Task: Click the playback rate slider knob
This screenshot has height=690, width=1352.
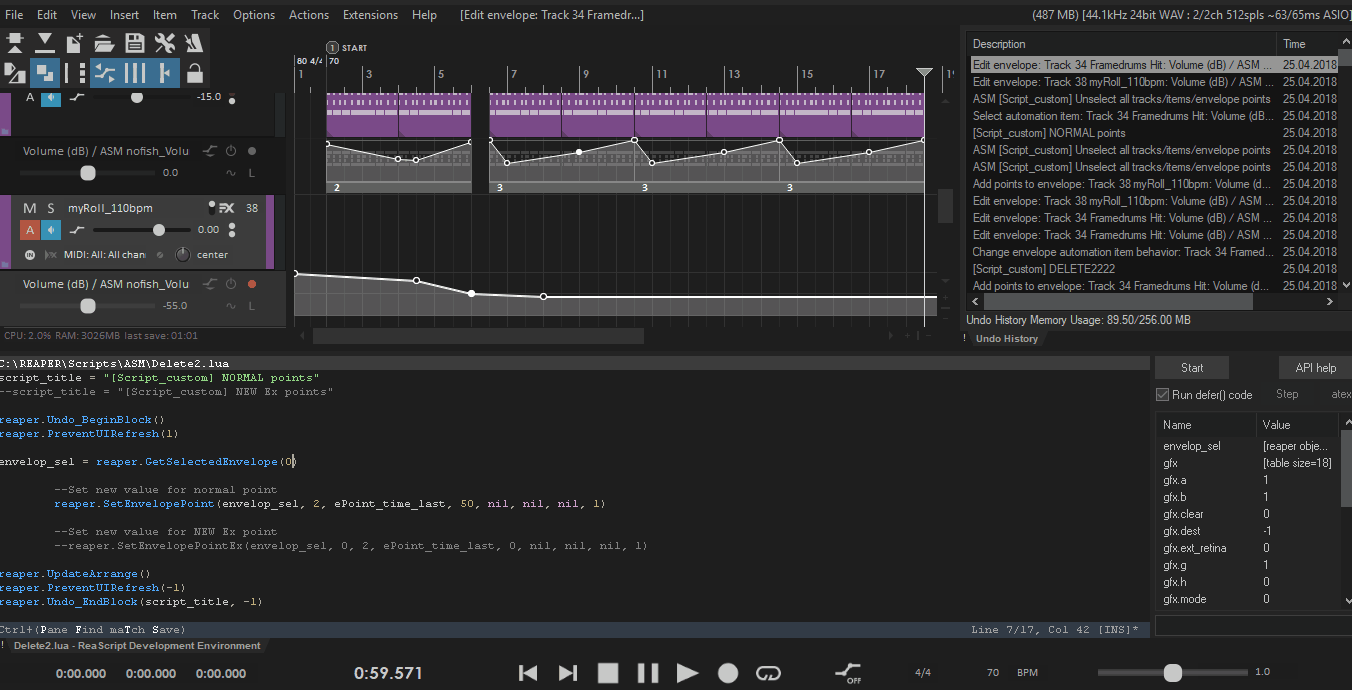Action: (1173, 673)
